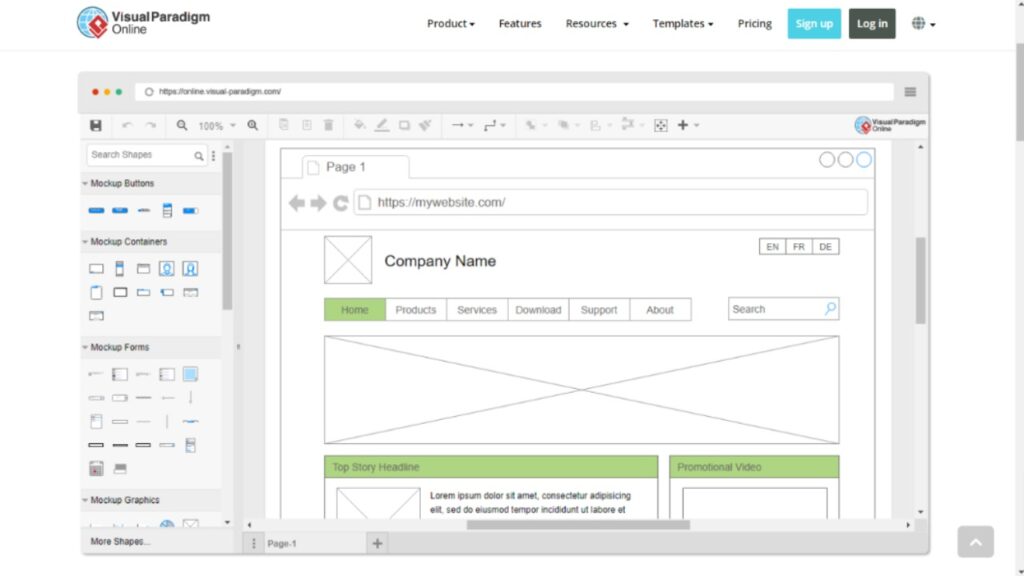Click the zoom in magnifier icon
This screenshot has height=576, width=1024.
click(253, 126)
